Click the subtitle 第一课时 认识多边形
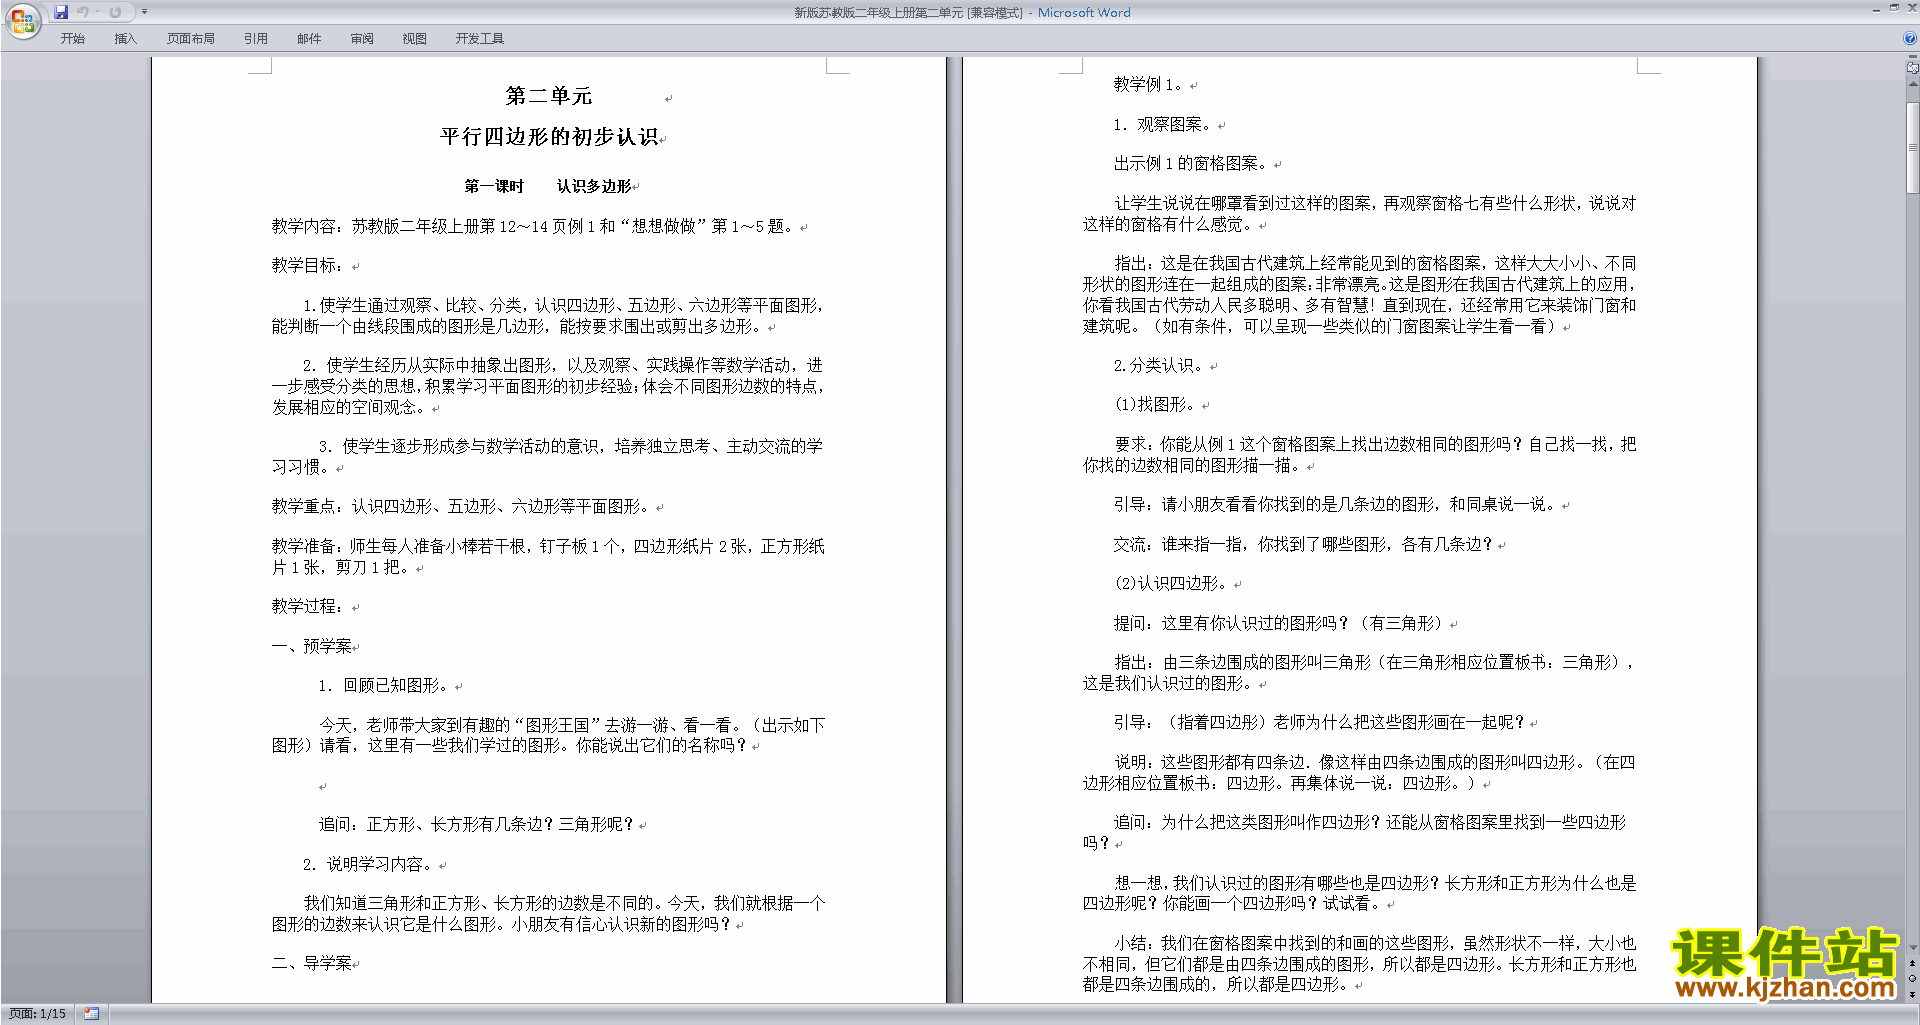The height and width of the screenshot is (1025, 1920). 548,186
